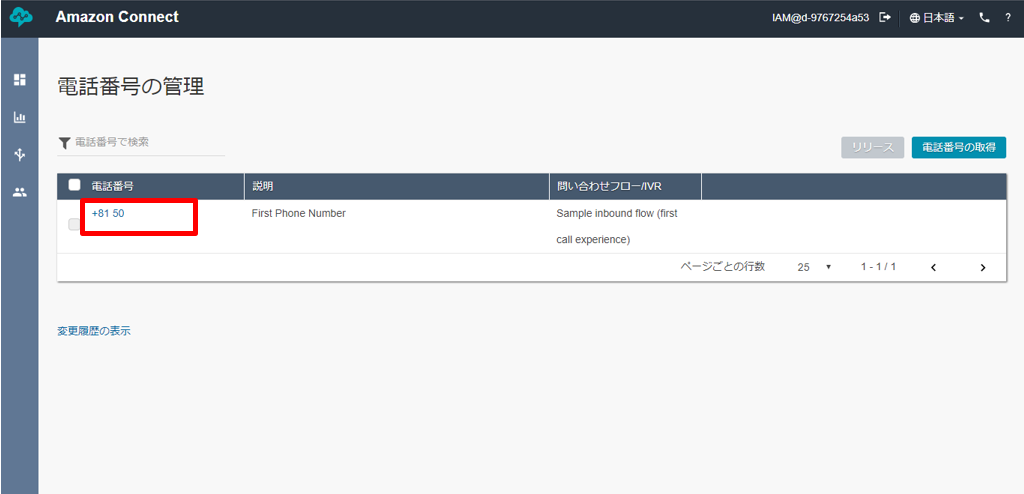1024x494 pixels.
Task: Click the First Phone Number description cell
Action: pyautogui.click(x=298, y=213)
